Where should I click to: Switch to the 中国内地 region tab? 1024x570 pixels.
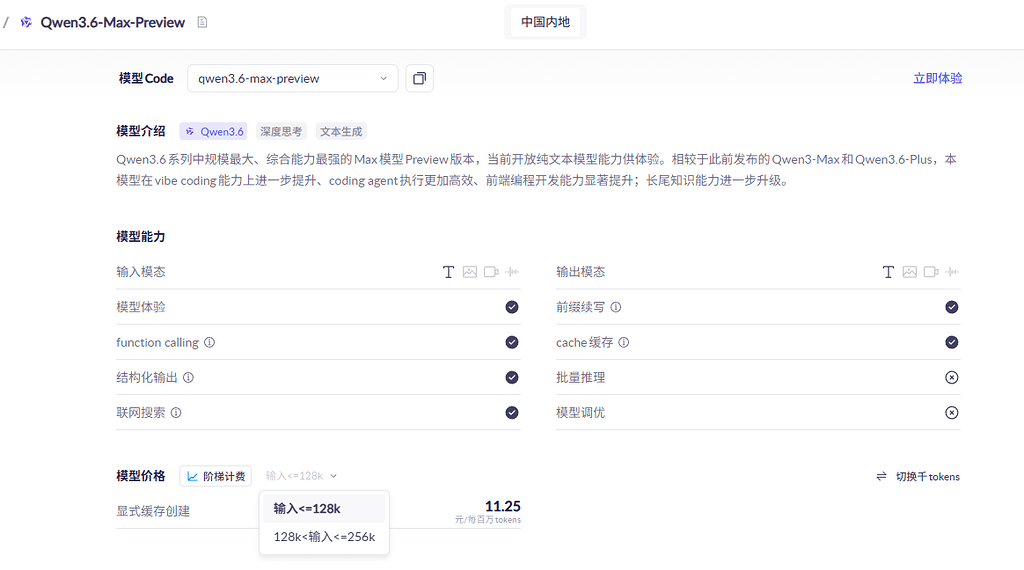click(x=545, y=22)
